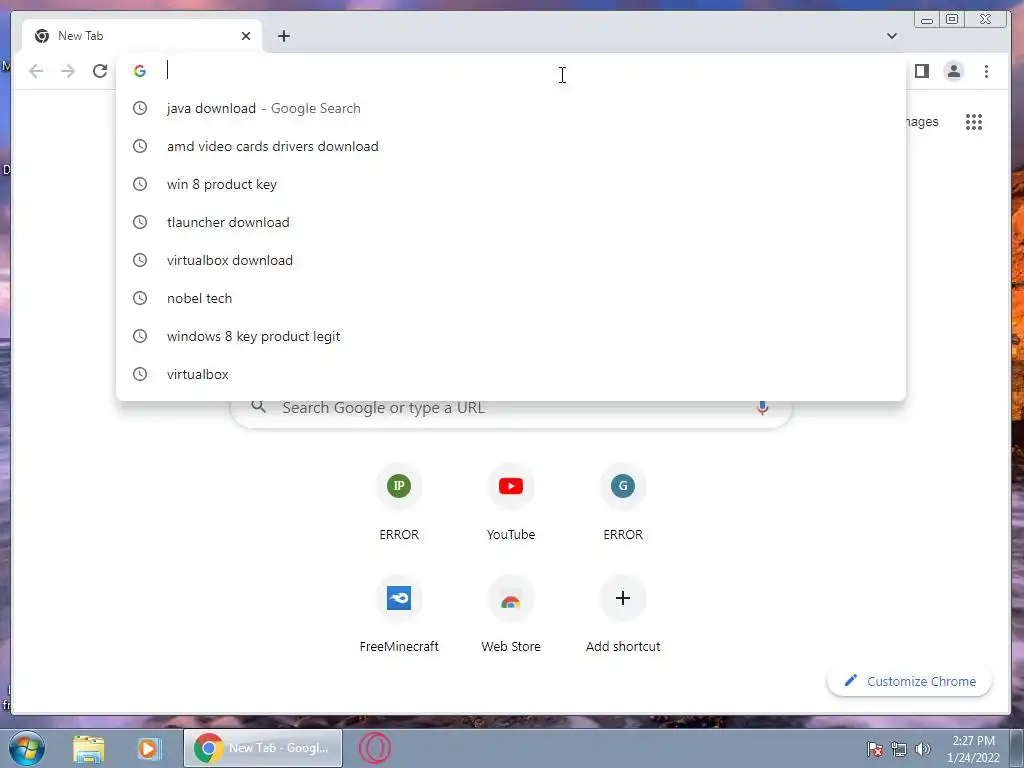Open Chrome three-dot menu
1024x768 pixels.
pyautogui.click(x=986, y=71)
